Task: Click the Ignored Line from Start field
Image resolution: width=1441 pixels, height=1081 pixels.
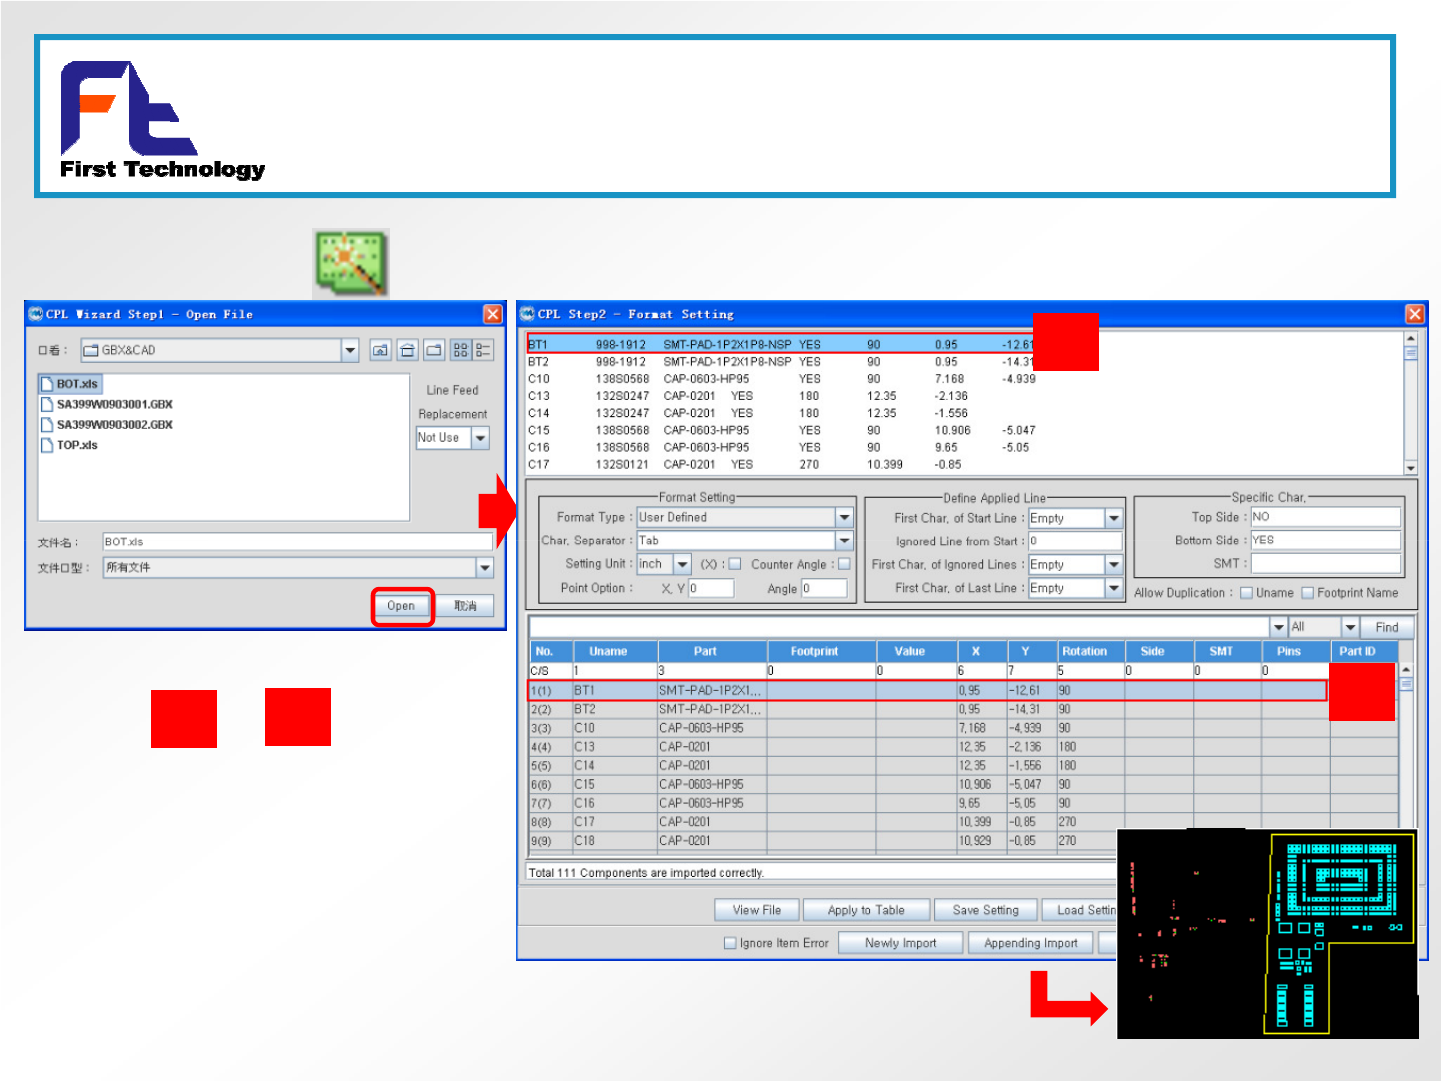Action: 1075,541
